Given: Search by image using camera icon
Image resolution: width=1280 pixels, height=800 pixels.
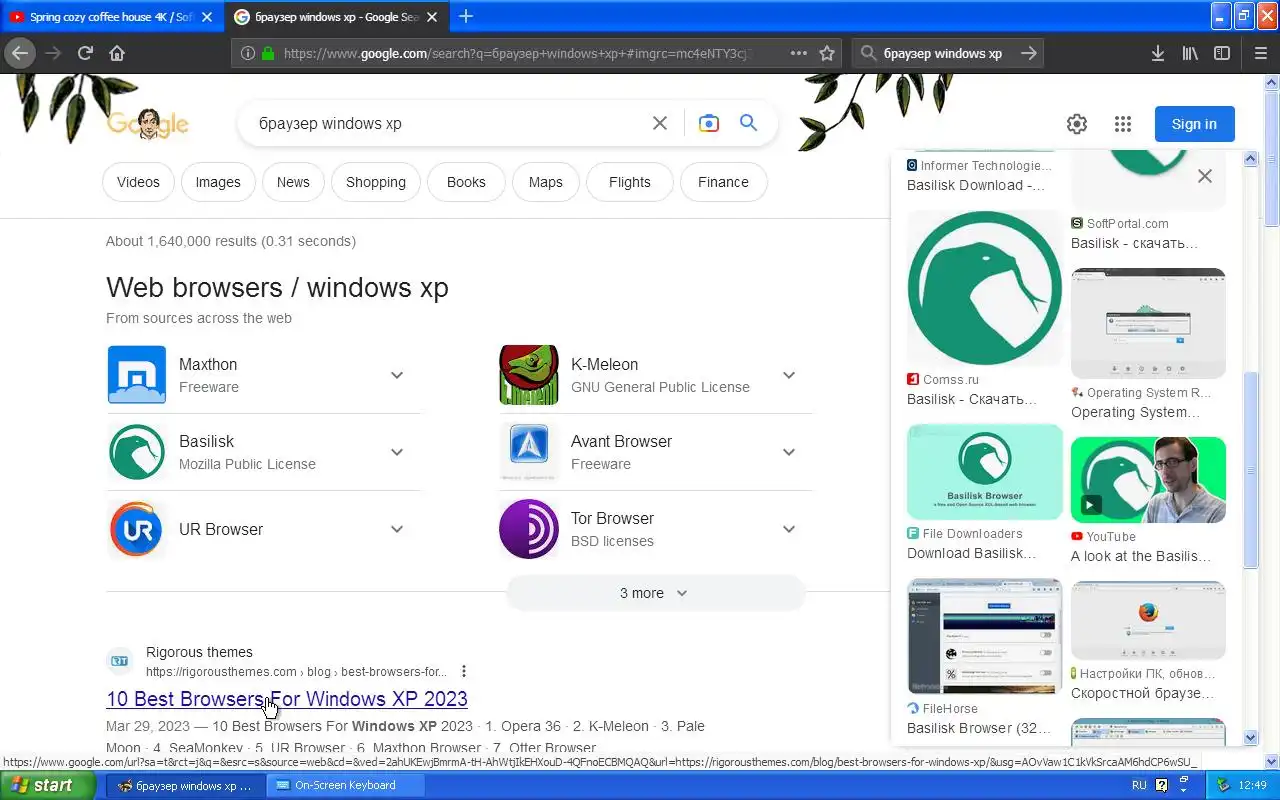Looking at the screenshot, I should coord(709,123).
